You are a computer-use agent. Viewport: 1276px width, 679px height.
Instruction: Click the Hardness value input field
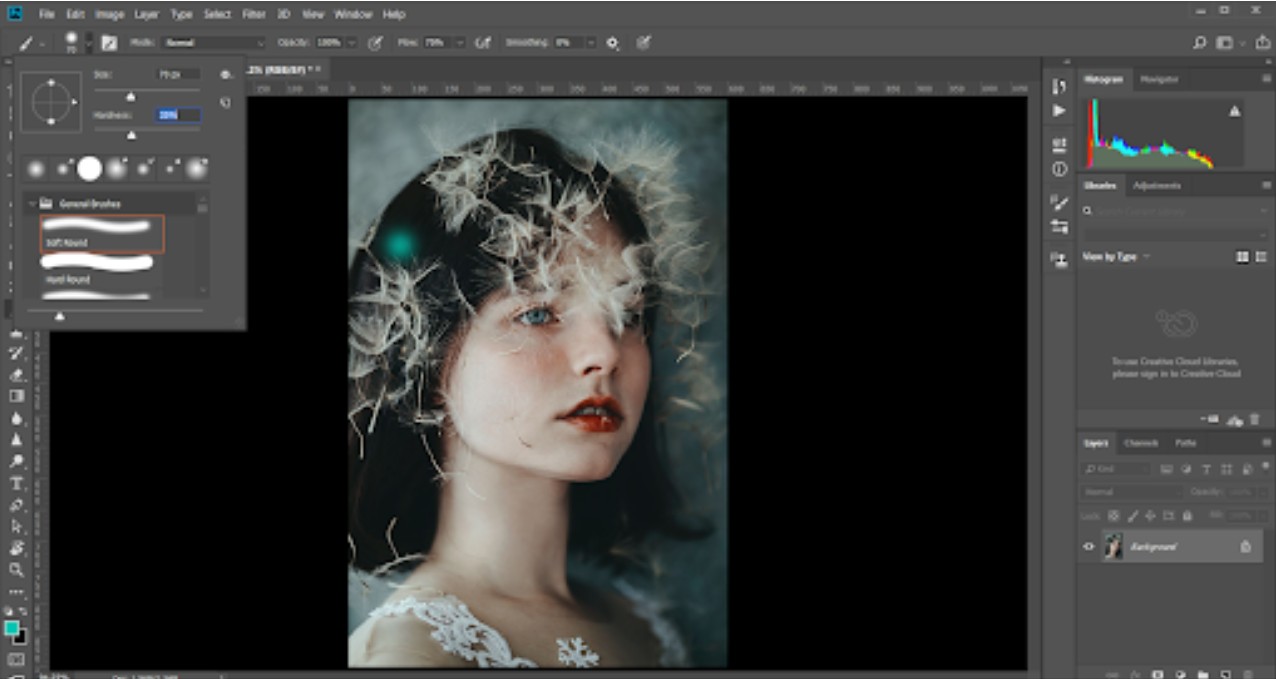tap(178, 116)
